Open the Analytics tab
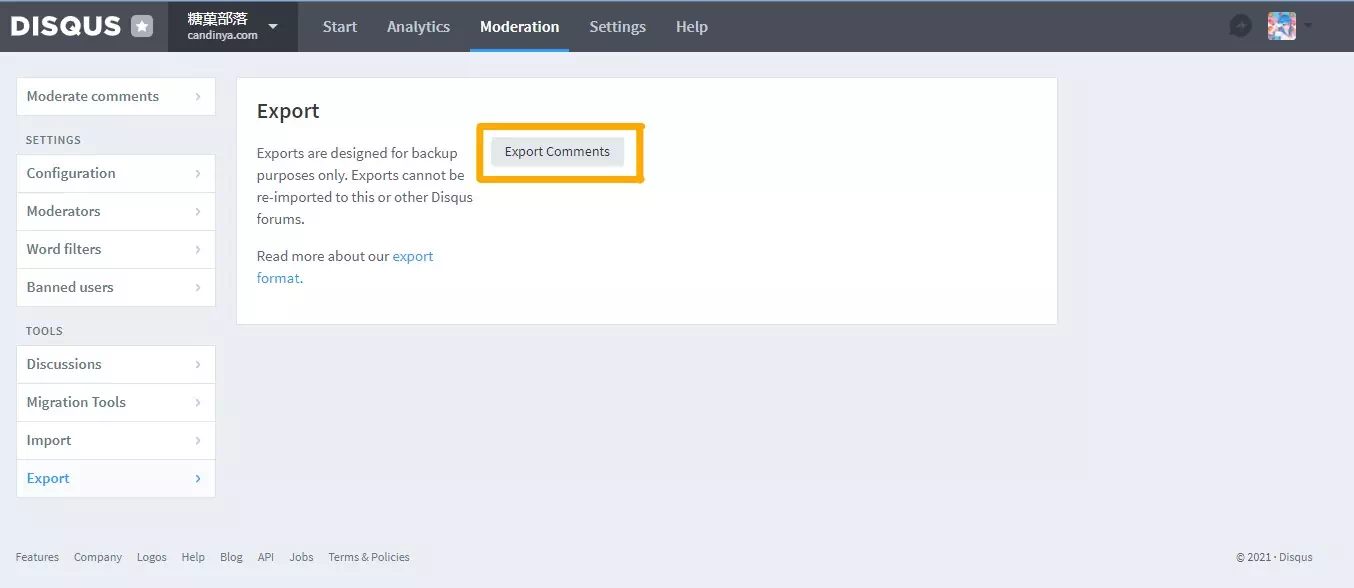The width and height of the screenshot is (1354, 588). click(418, 26)
